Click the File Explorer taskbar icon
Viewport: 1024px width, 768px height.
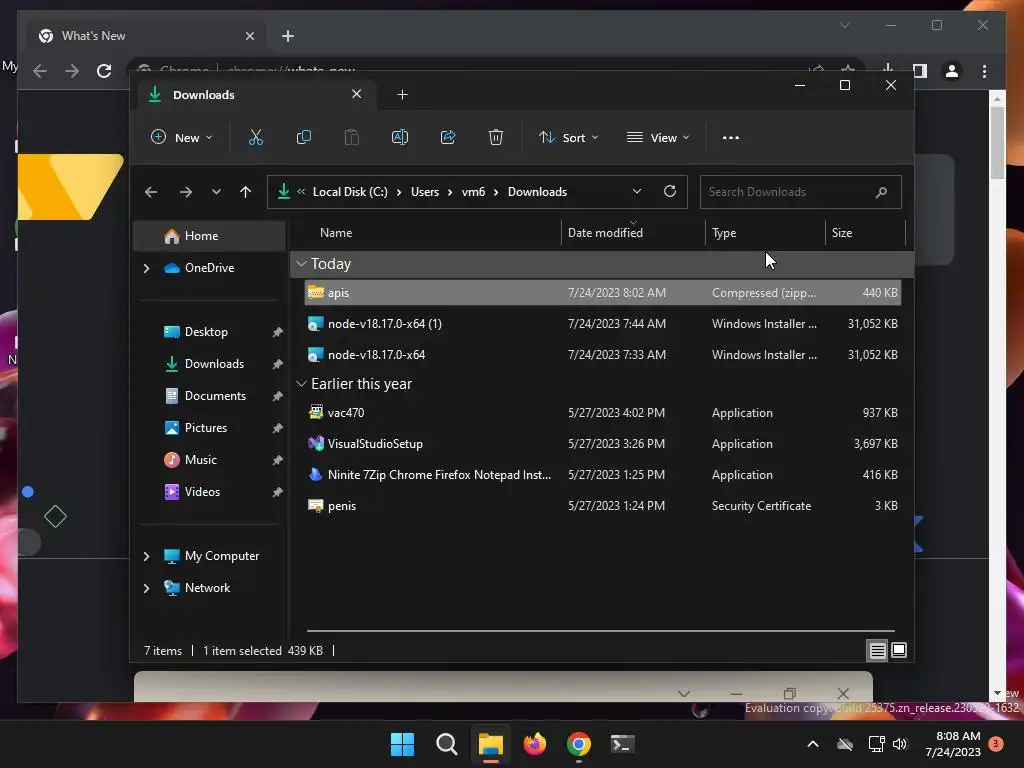point(490,744)
